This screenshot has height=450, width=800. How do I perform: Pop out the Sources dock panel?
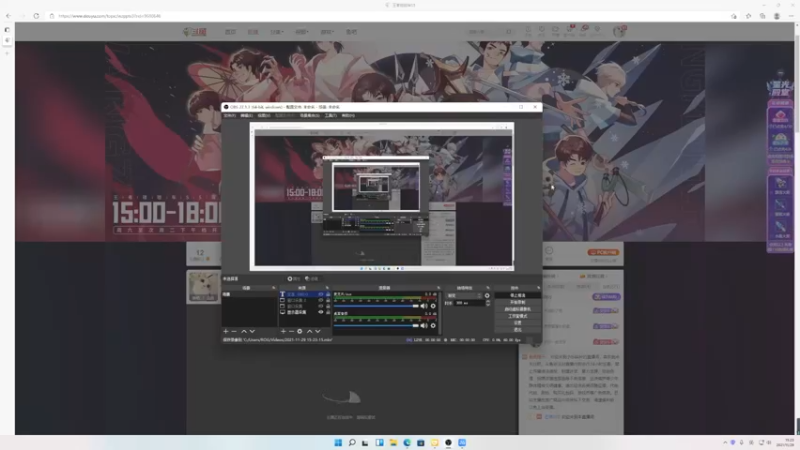(x=327, y=288)
